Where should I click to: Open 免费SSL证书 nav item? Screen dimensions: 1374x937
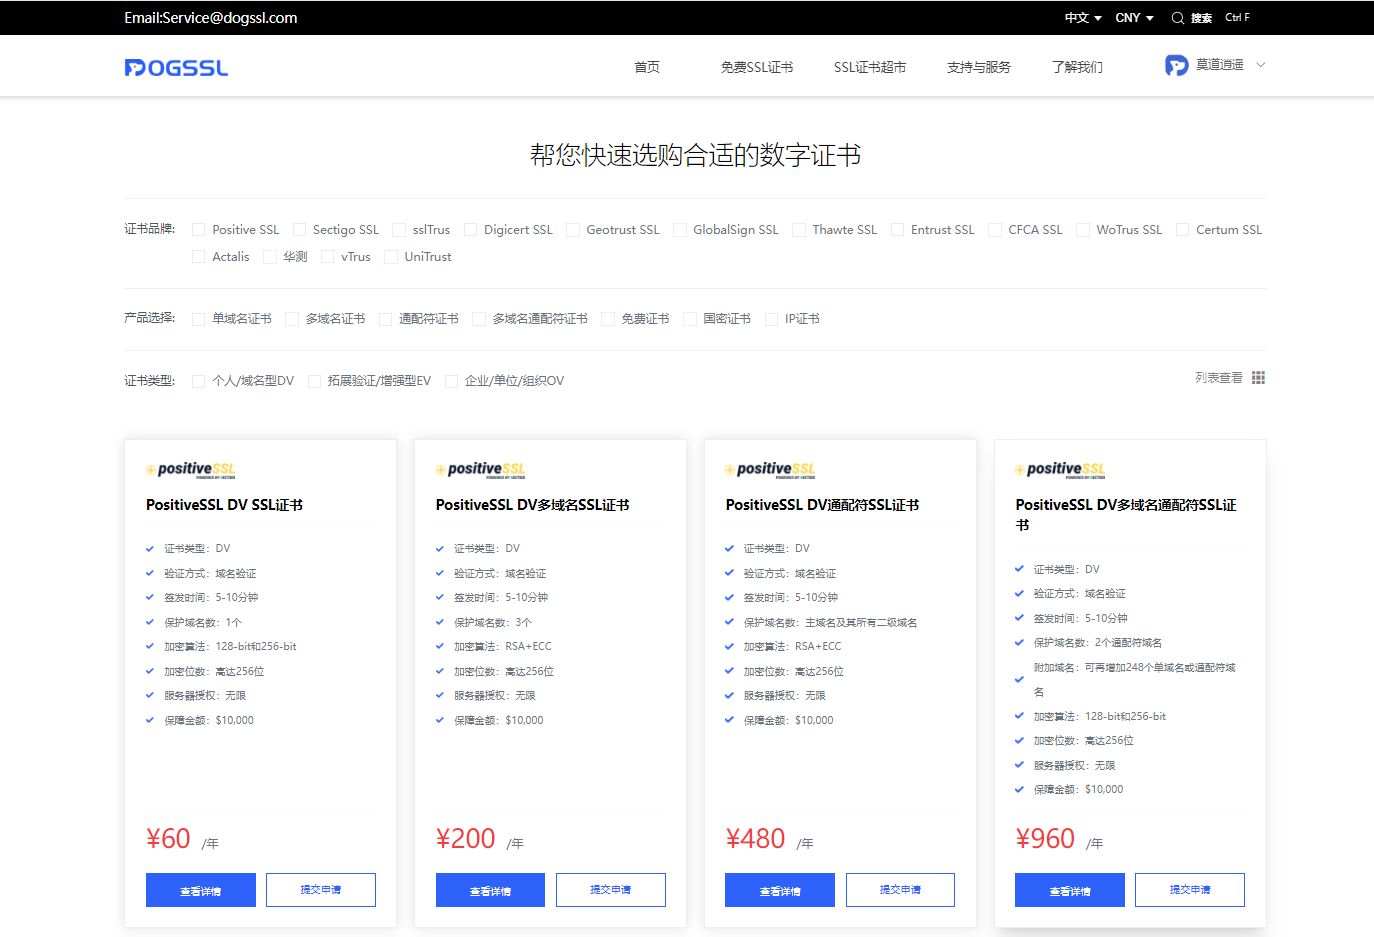click(x=757, y=67)
